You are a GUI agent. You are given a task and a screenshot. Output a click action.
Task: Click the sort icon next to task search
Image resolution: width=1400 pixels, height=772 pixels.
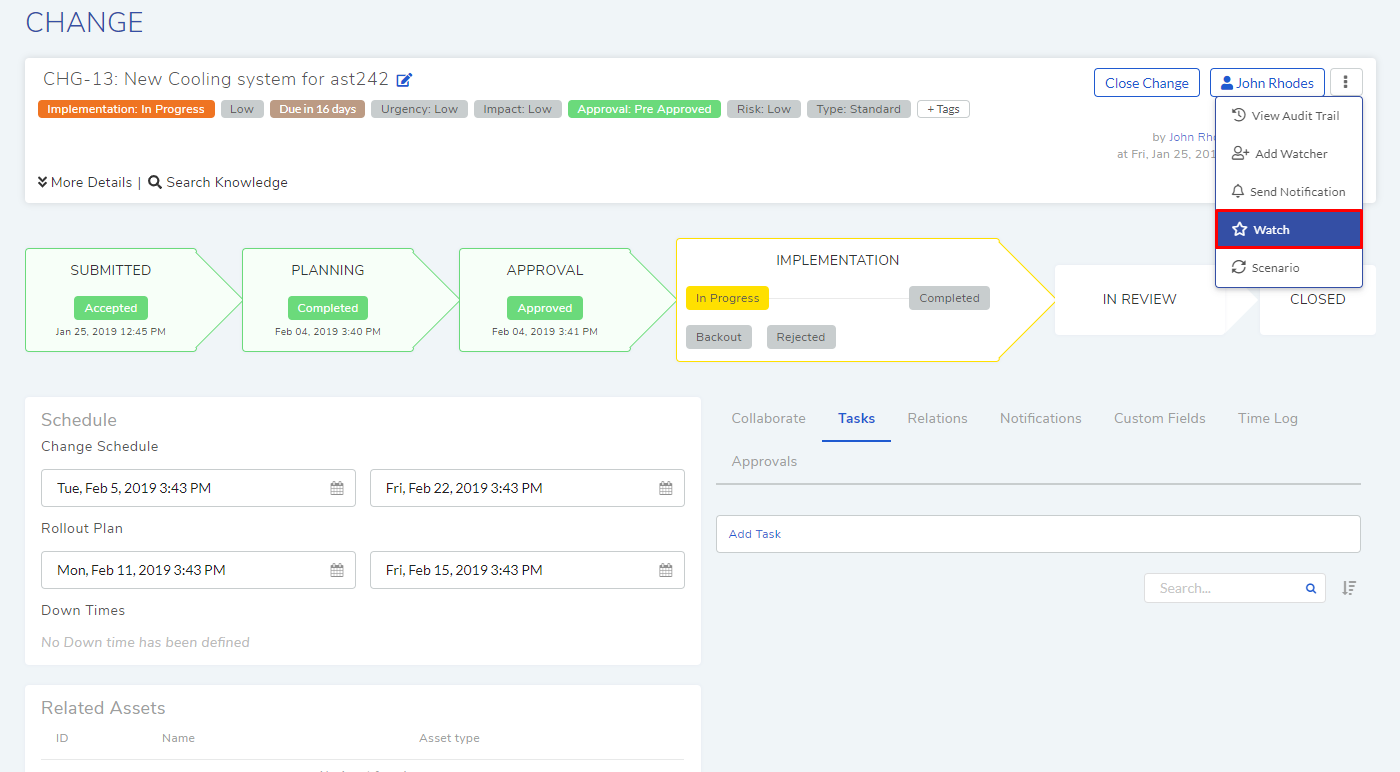click(x=1349, y=588)
